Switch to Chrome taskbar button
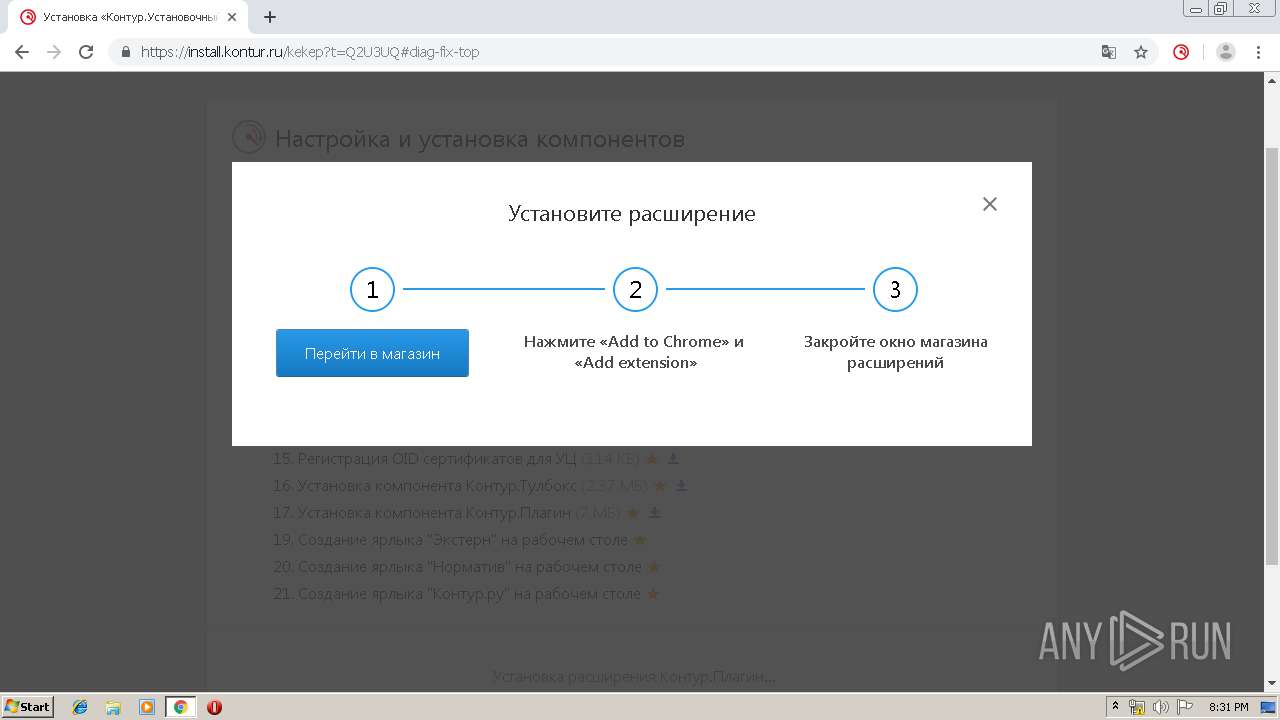 [x=180, y=707]
